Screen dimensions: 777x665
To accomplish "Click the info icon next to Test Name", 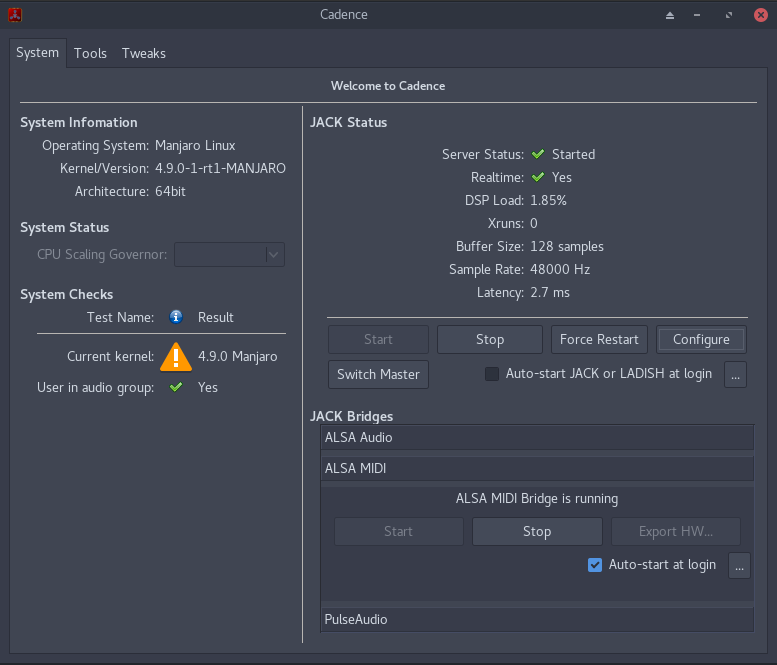I will point(176,317).
